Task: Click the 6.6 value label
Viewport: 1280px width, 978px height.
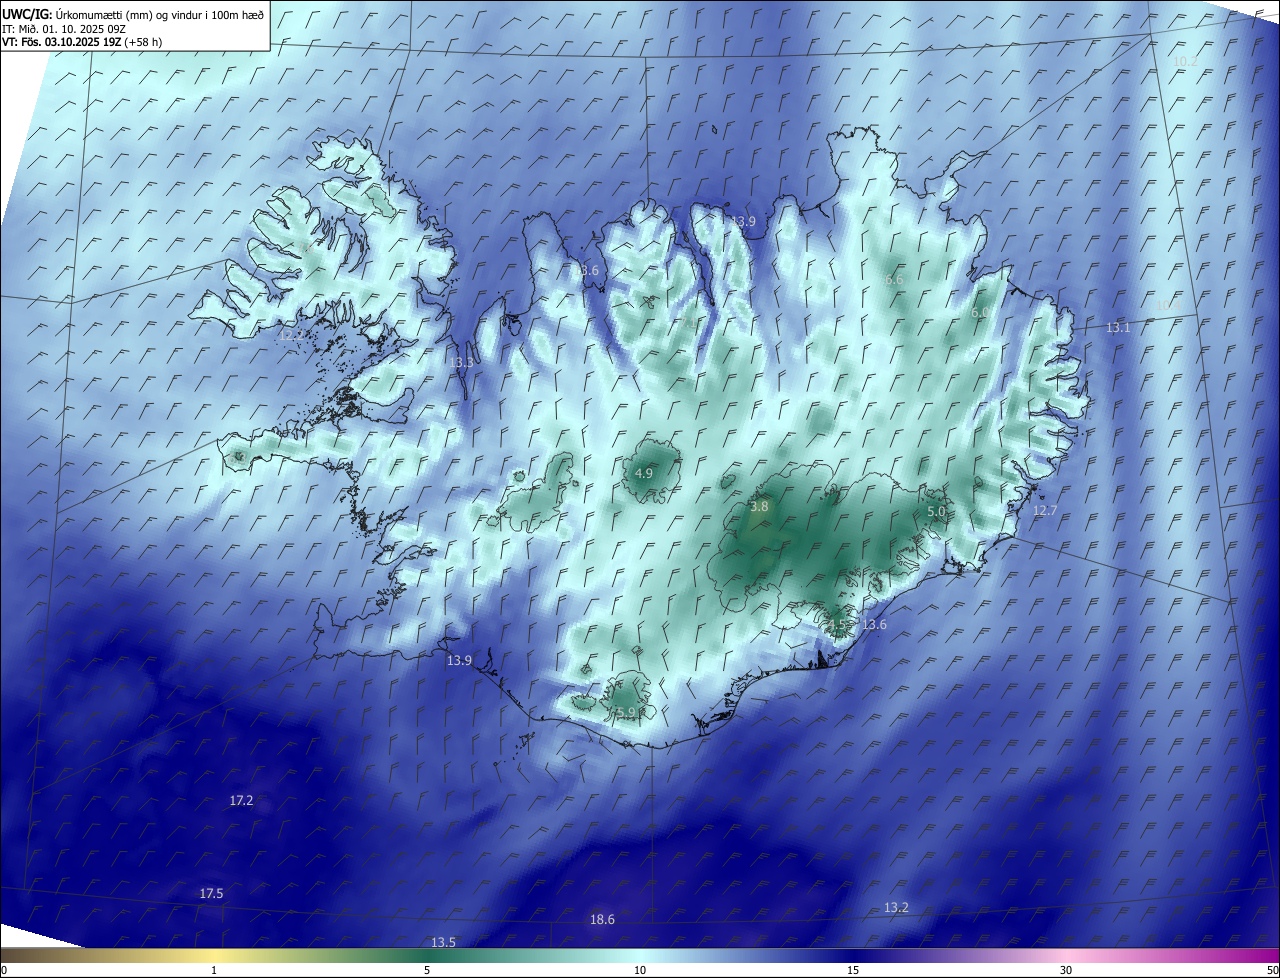Action: [894, 280]
